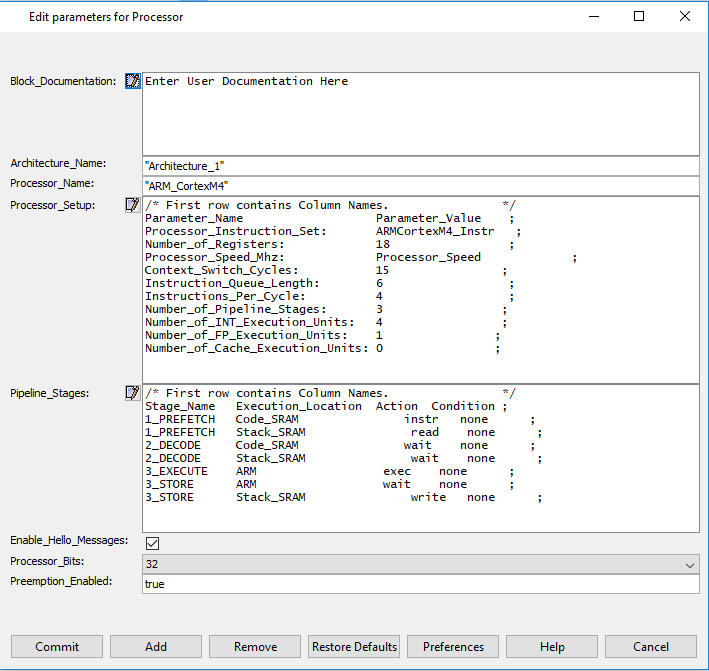
Task: Click the Pipeline_Stages edit icon
Action: pos(132,393)
